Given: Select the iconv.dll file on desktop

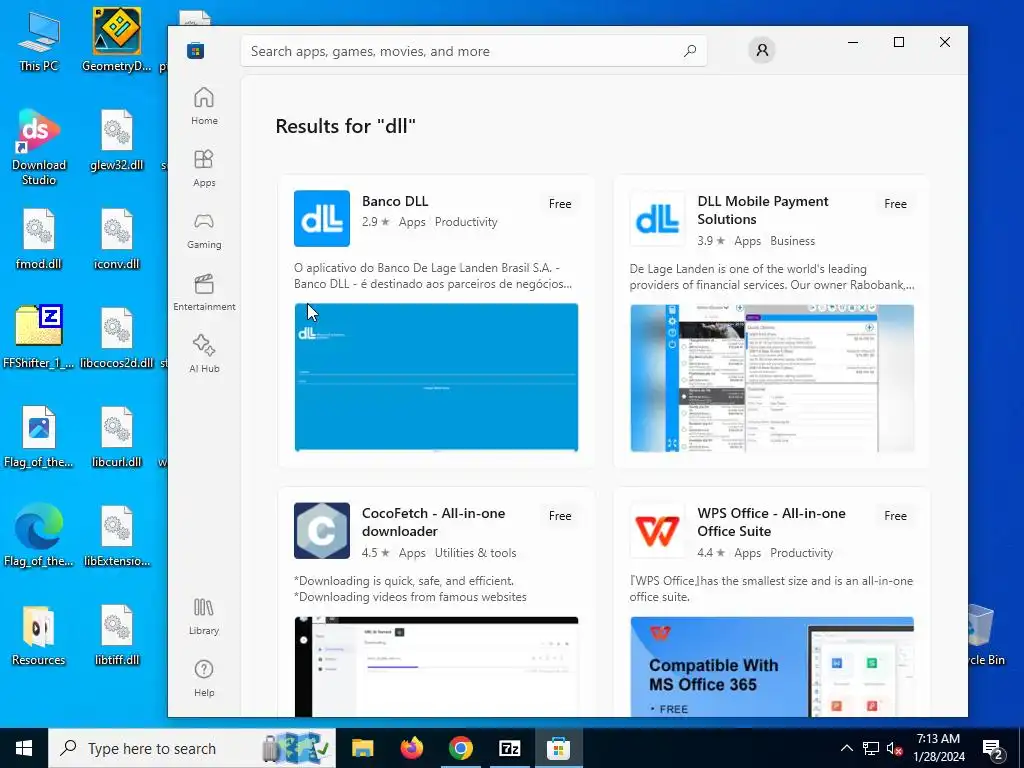Looking at the screenshot, I should [117, 240].
